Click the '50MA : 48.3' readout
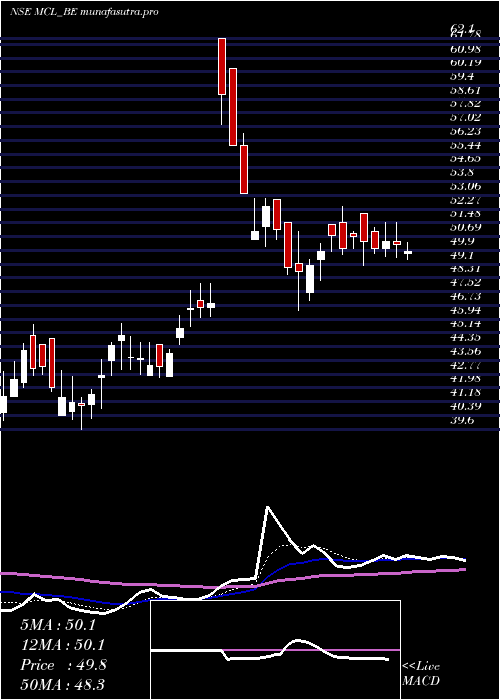Screen dimensions: 500x700 [62, 685]
